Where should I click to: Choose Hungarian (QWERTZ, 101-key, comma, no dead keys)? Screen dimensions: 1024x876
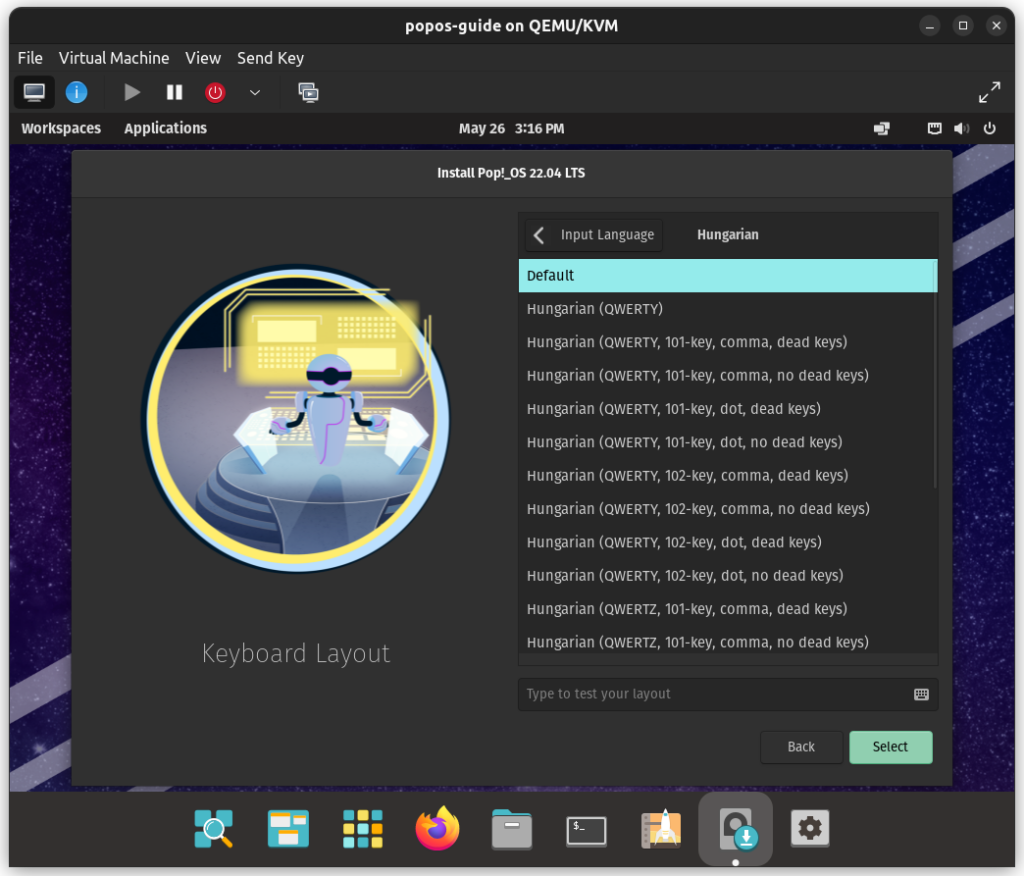728,641
